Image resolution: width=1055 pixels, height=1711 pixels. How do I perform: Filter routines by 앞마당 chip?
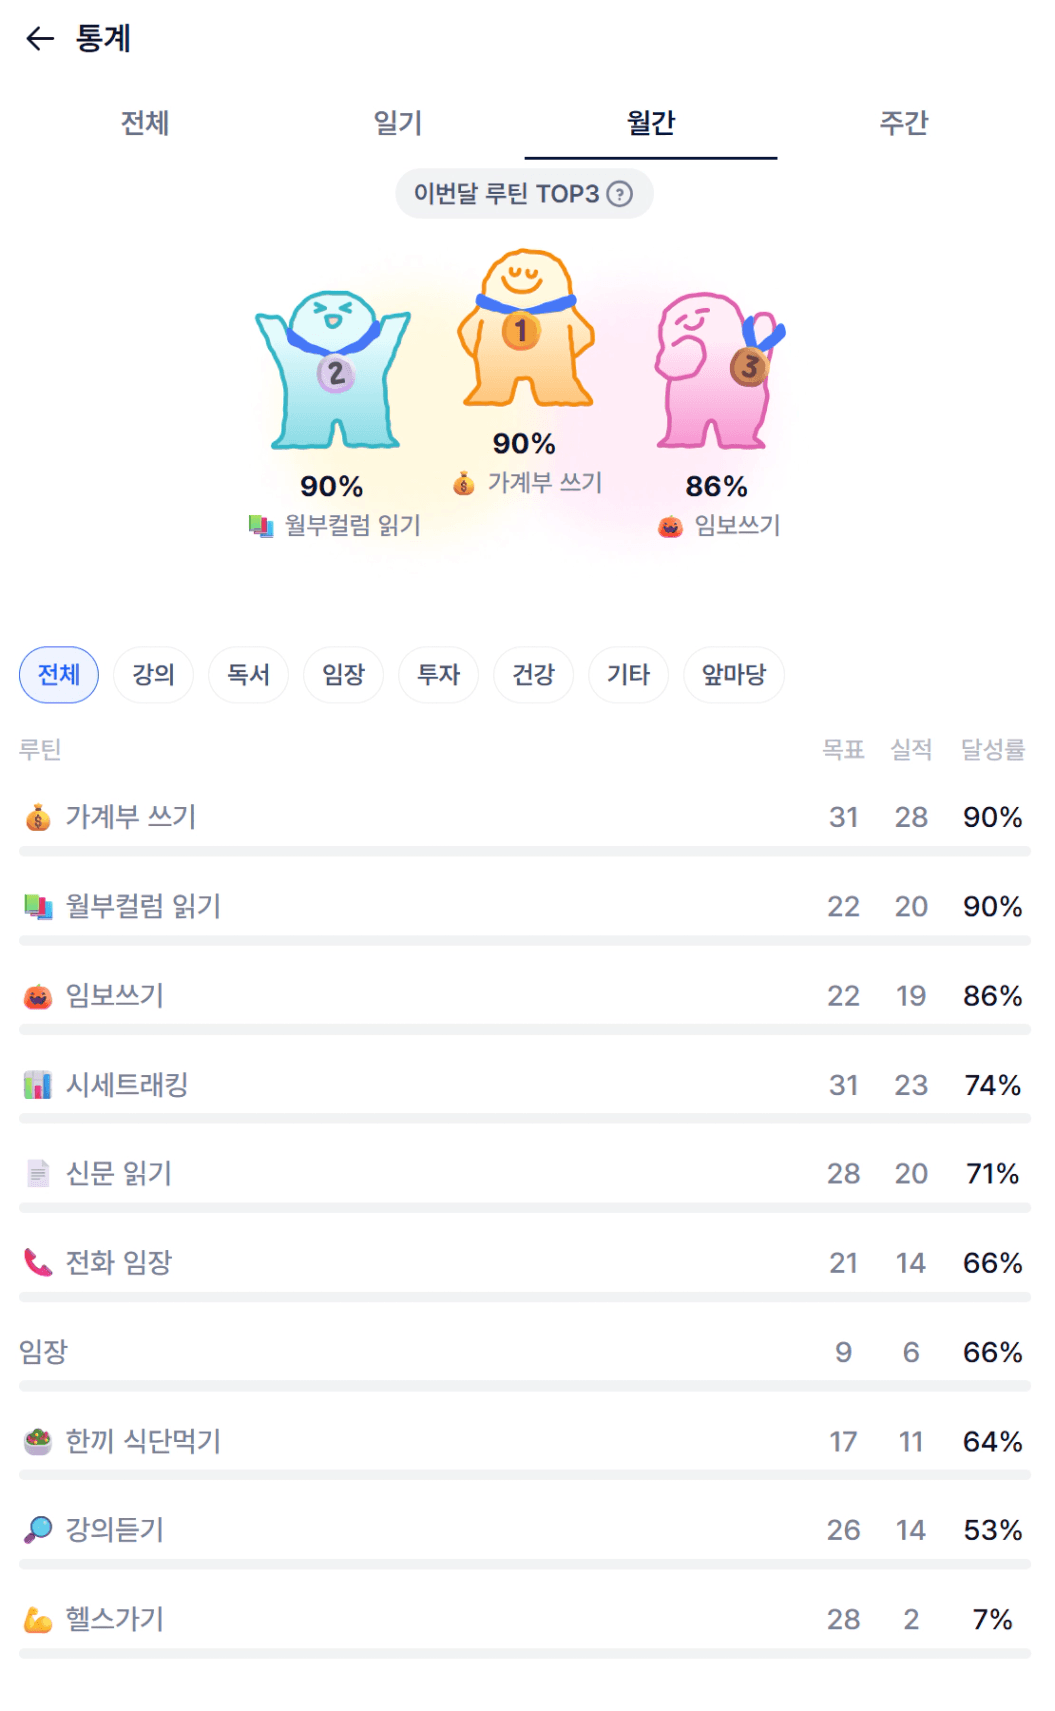point(733,675)
